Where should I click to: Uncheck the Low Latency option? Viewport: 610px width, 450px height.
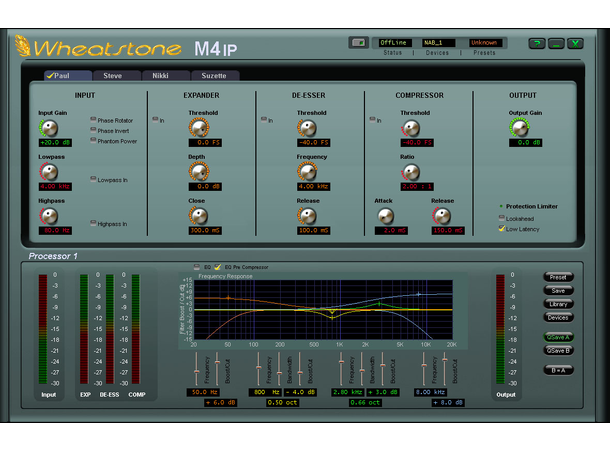click(x=501, y=228)
